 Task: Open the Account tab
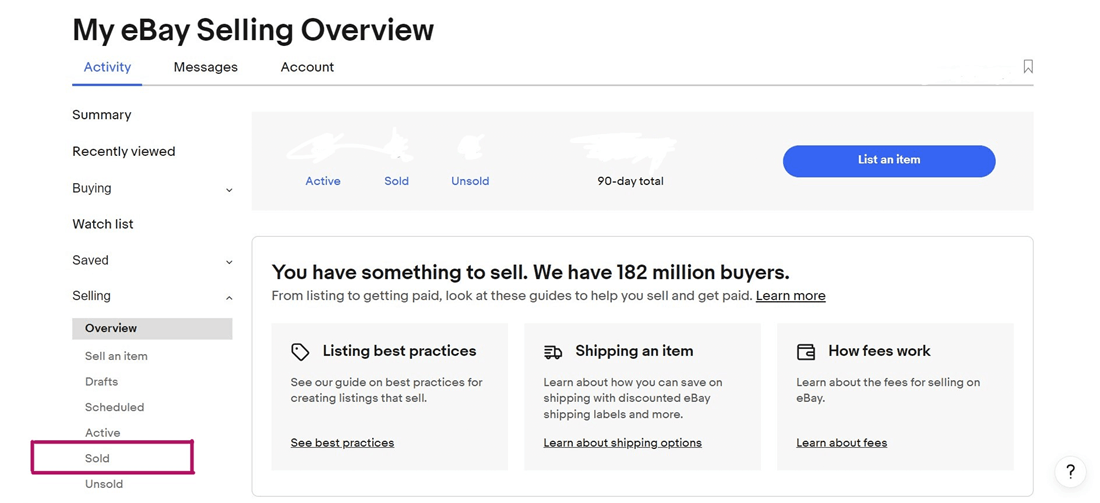307,67
